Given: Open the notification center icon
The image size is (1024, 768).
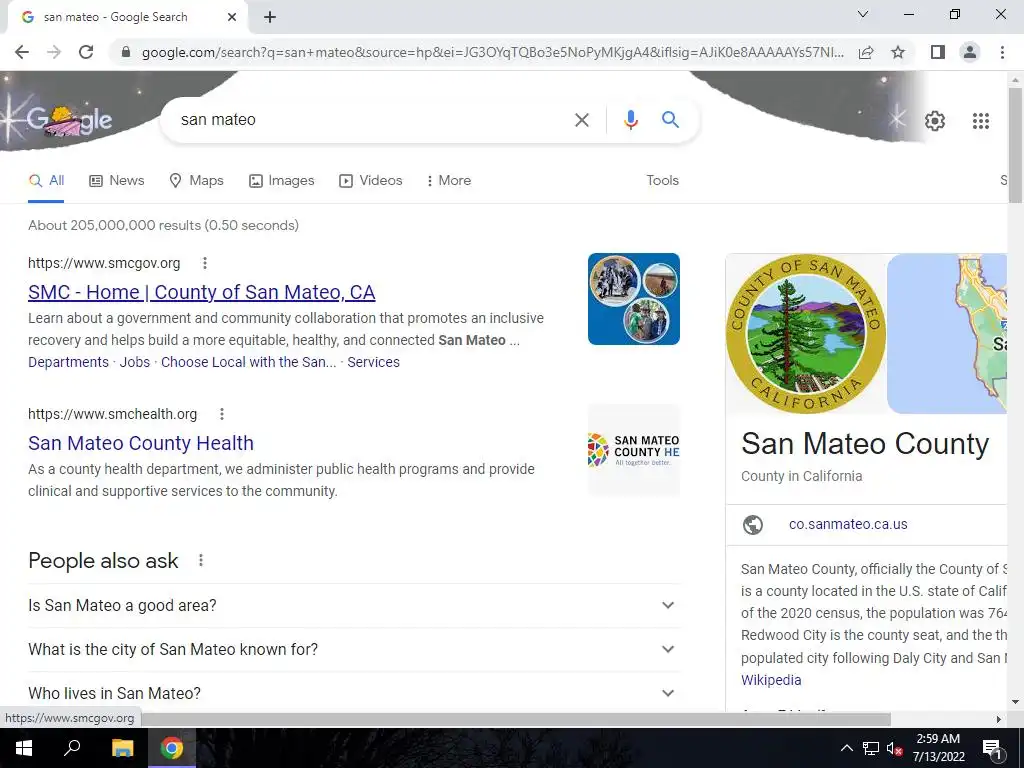Looking at the screenshot, I should coord(992,748).
